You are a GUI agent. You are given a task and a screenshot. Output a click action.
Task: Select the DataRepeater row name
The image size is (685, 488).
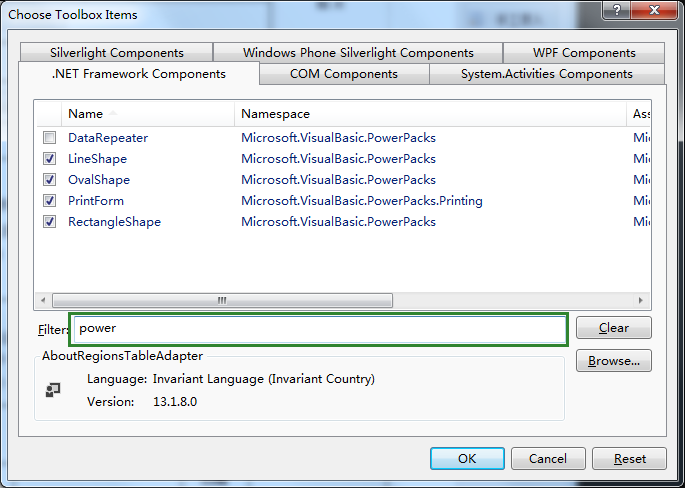coord(108,138)
